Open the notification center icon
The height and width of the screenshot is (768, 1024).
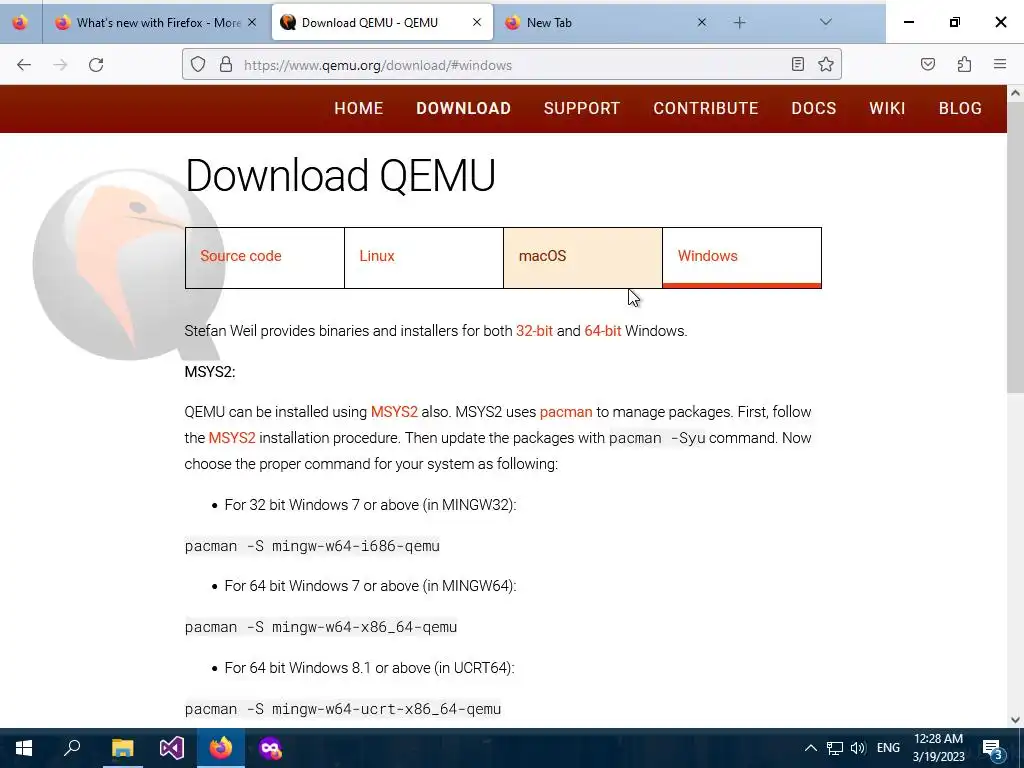[x=993, y=748]
